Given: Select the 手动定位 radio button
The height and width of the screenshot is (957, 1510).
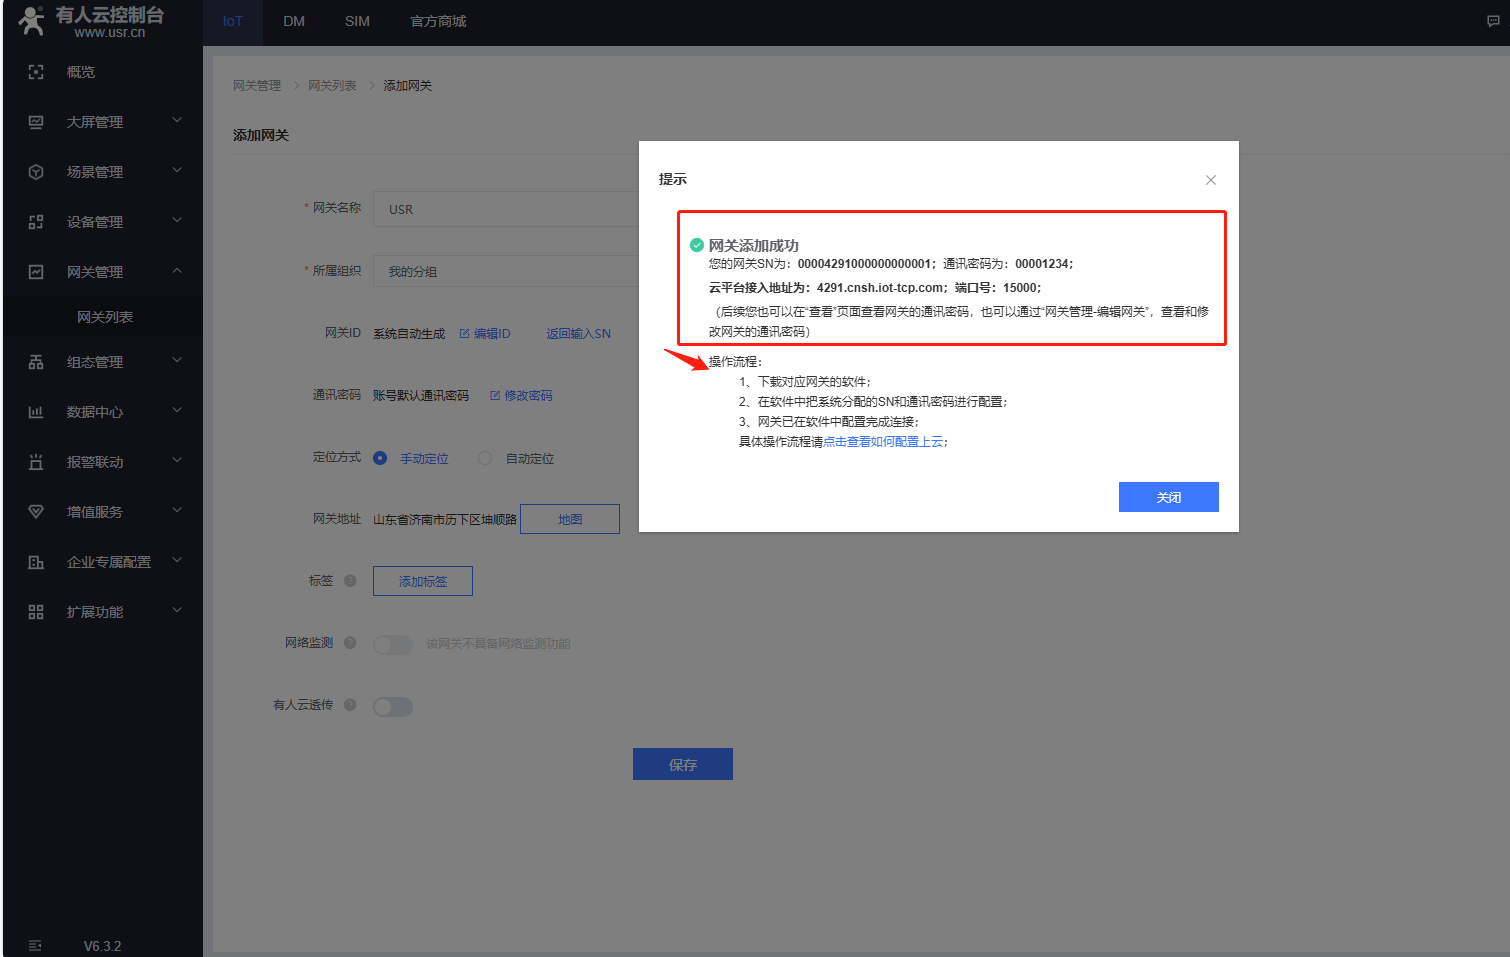Looking at the screenshot, I should 380,458.
